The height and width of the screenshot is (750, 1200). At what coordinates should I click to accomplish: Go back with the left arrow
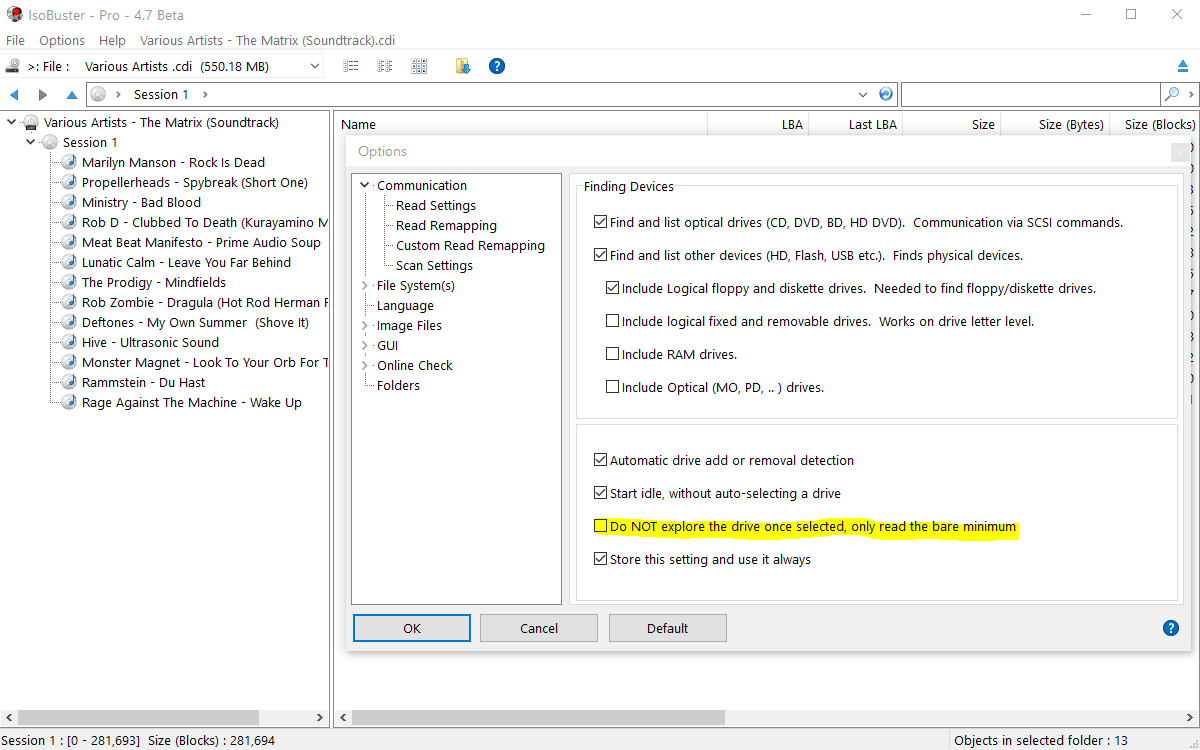pos(14,94)
